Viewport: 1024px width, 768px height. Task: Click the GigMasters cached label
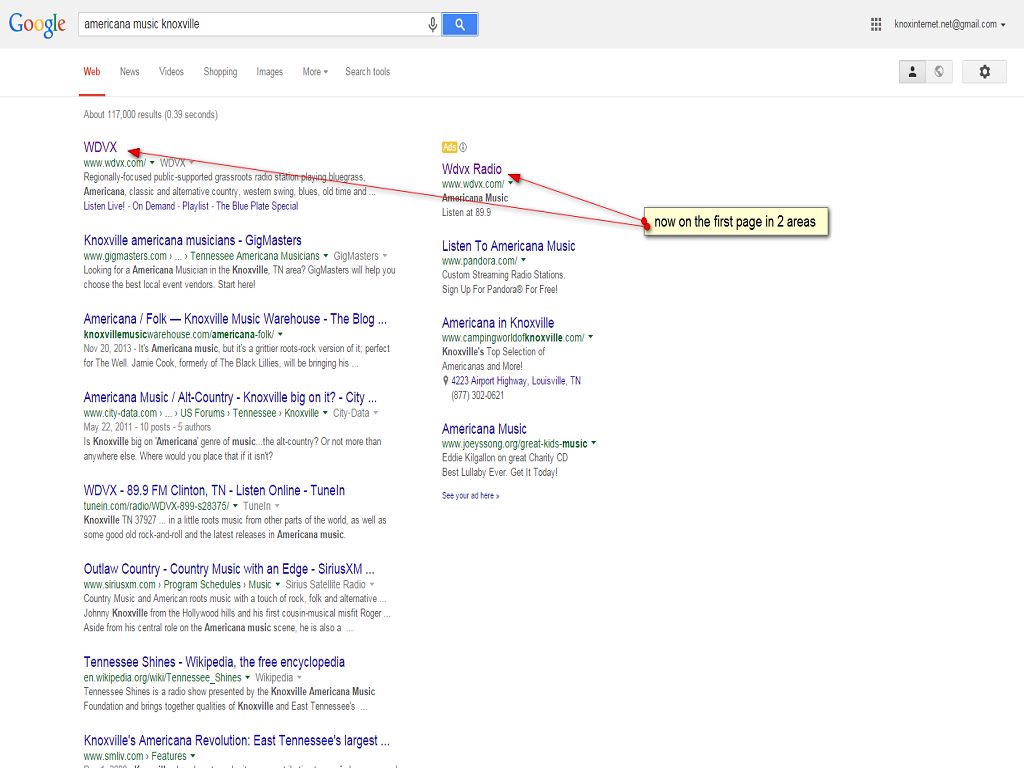(x=356, y=256)
